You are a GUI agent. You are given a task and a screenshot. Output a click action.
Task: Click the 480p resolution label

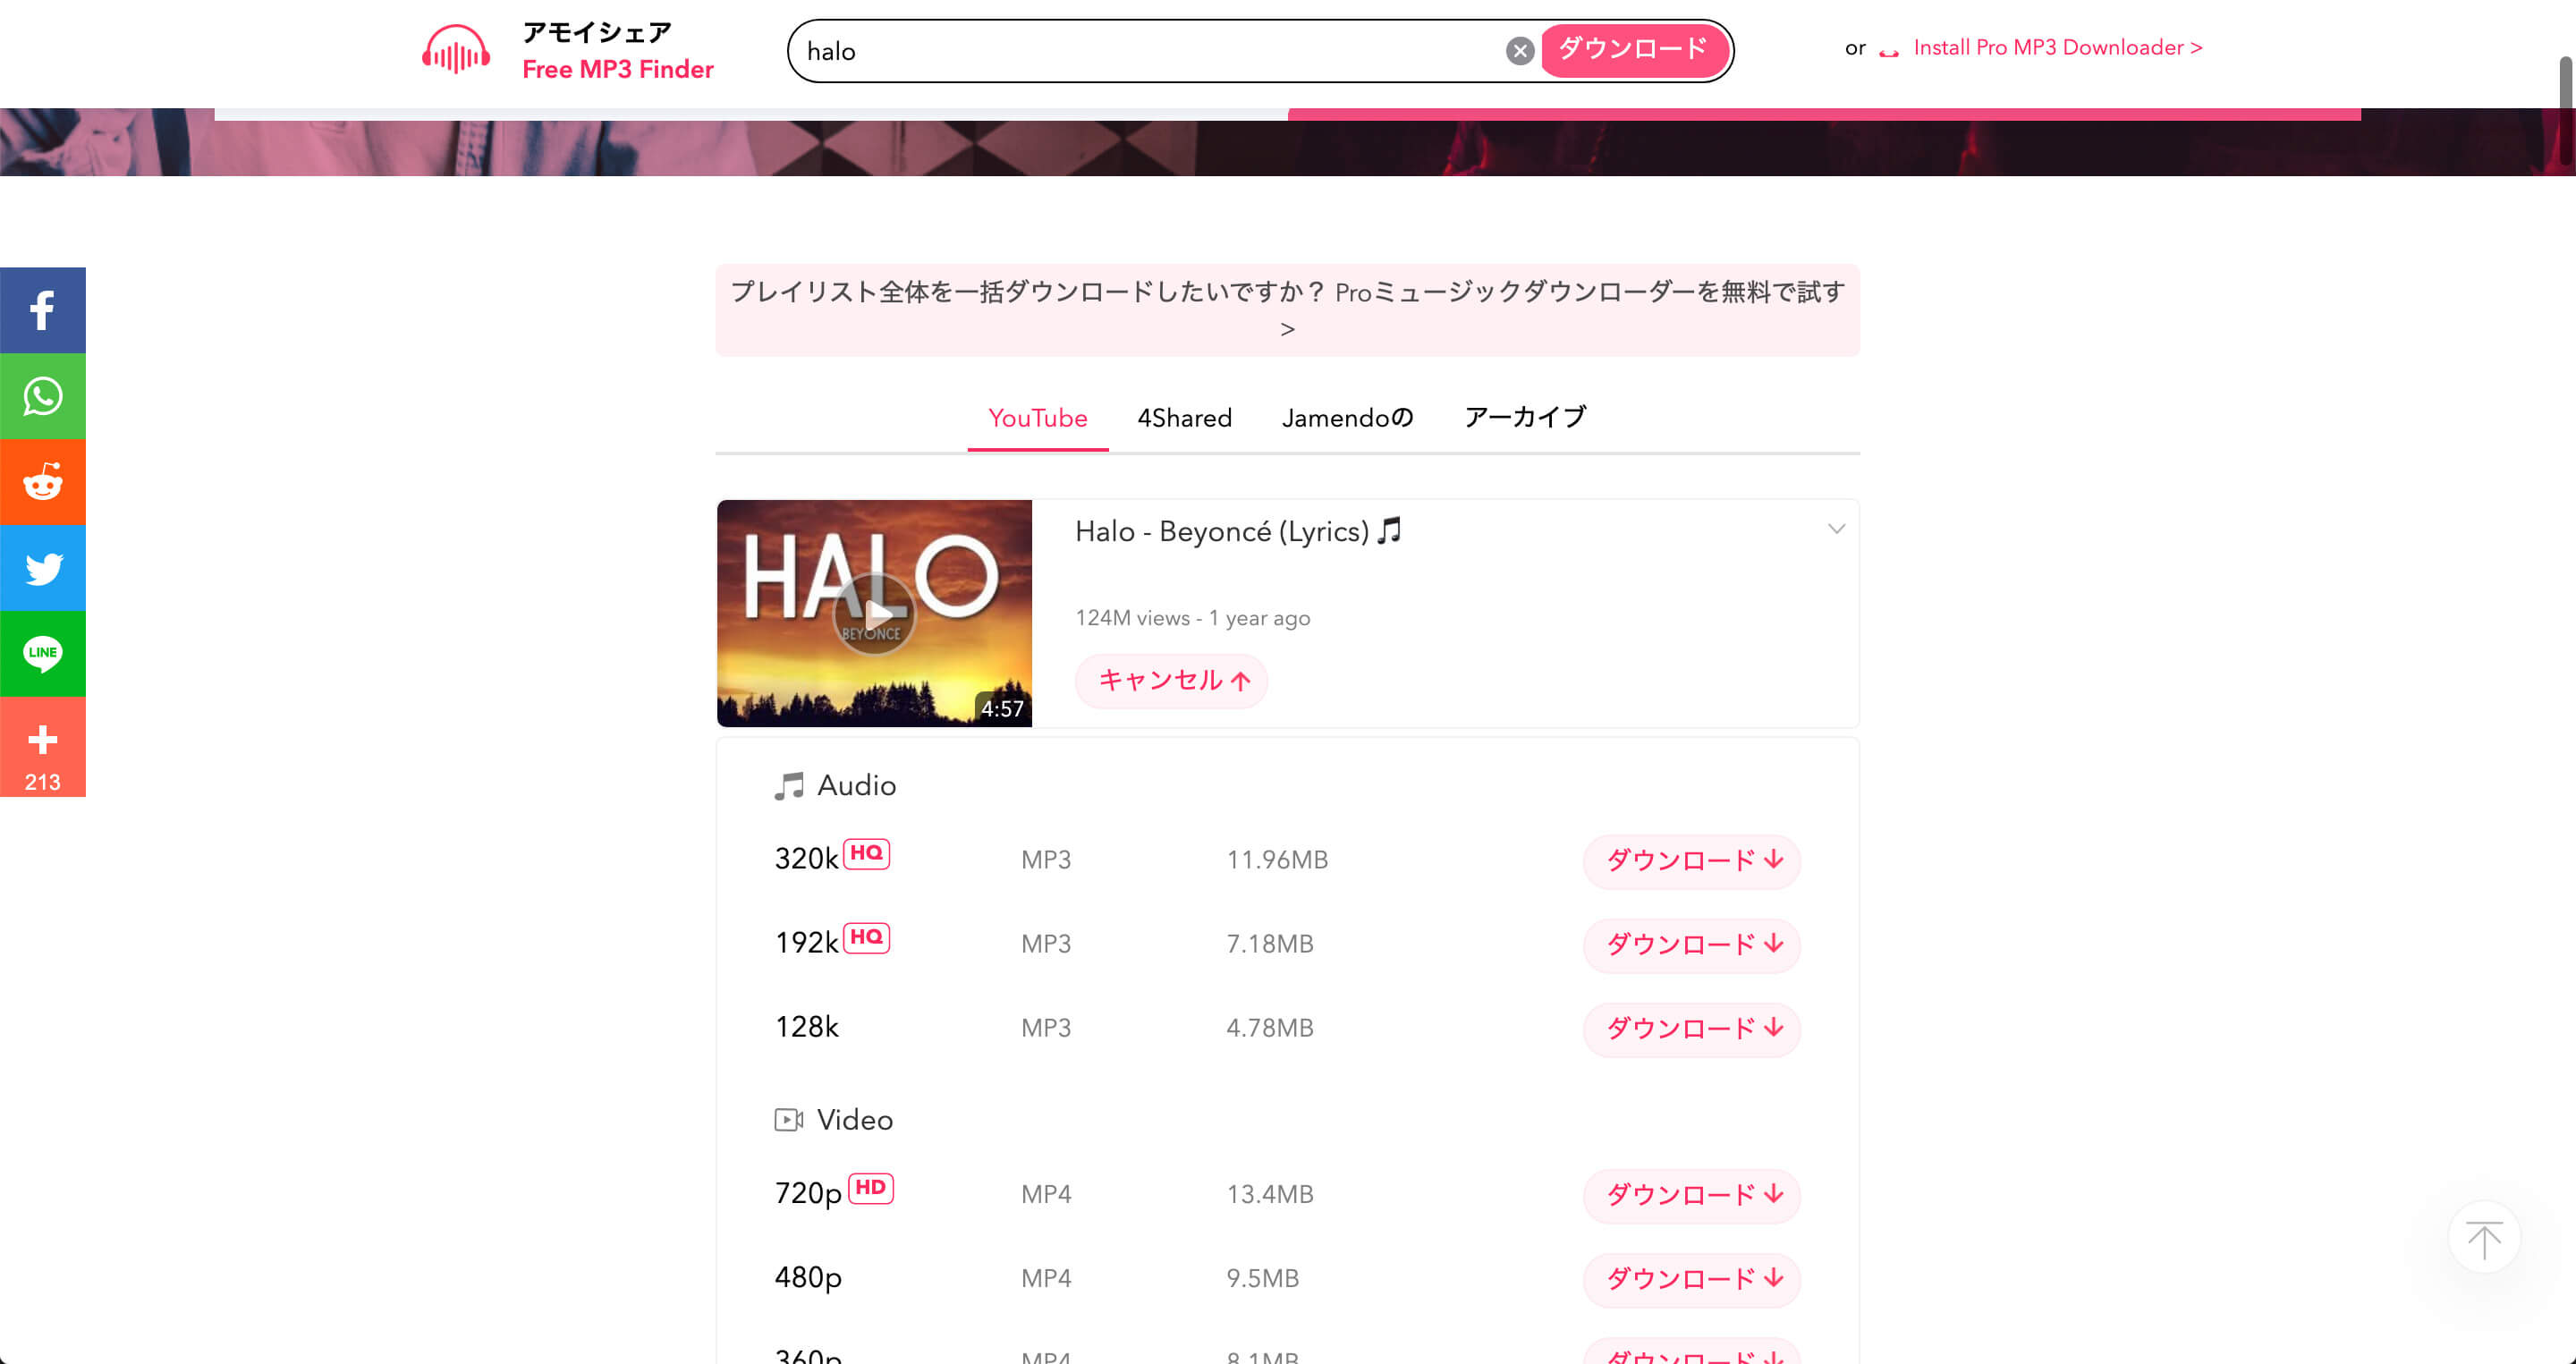[808, 1278]
